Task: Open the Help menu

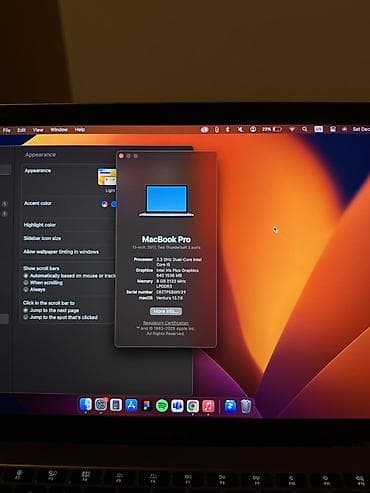Action: (x=80, y=129)
